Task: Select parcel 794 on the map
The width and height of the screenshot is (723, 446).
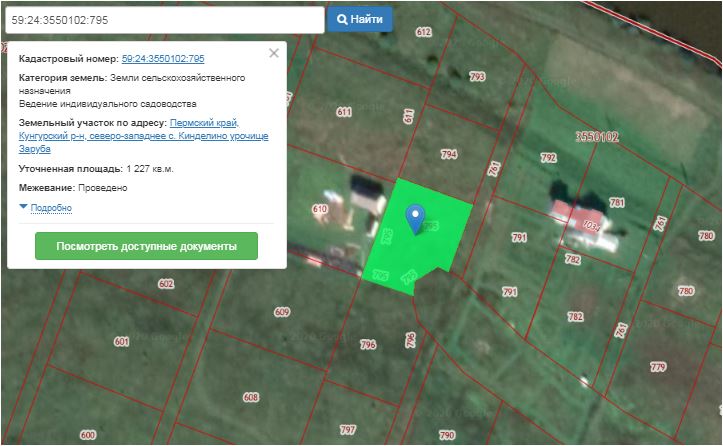Action: point(448,154)
